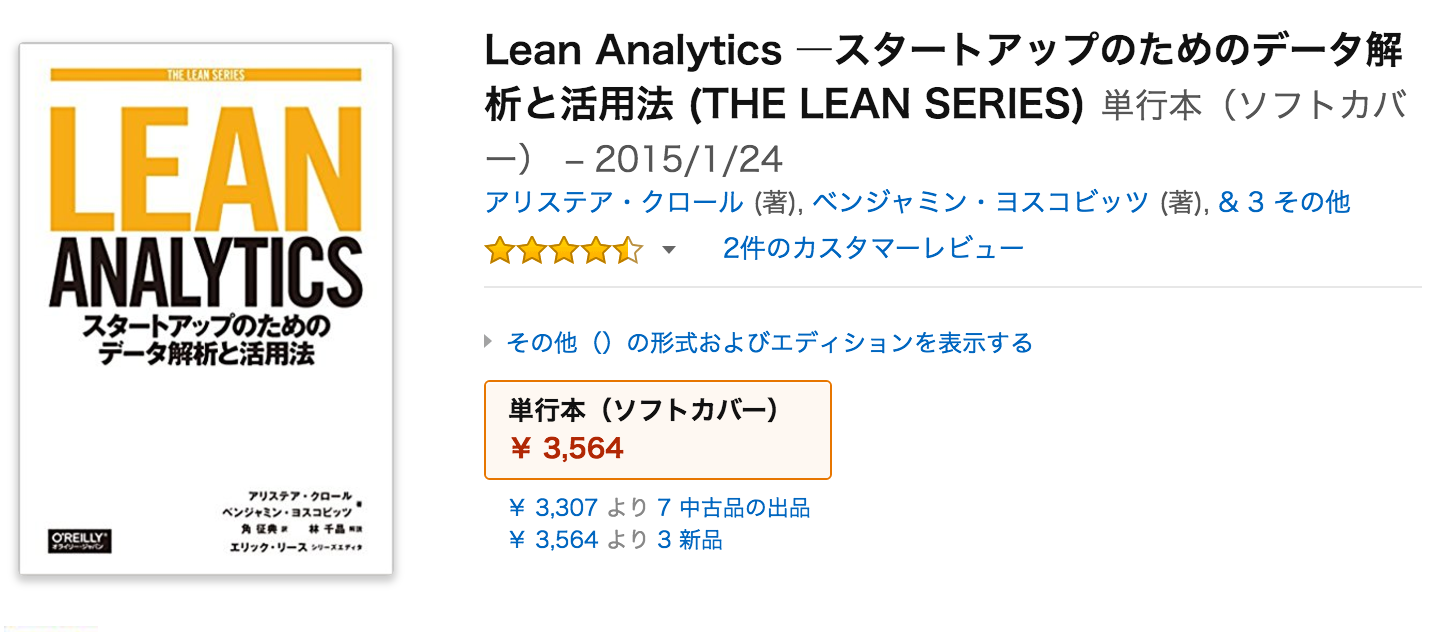View the 3 新品 new offers
The width and height of the screenshot is (1440, 632).
(690, 540)
